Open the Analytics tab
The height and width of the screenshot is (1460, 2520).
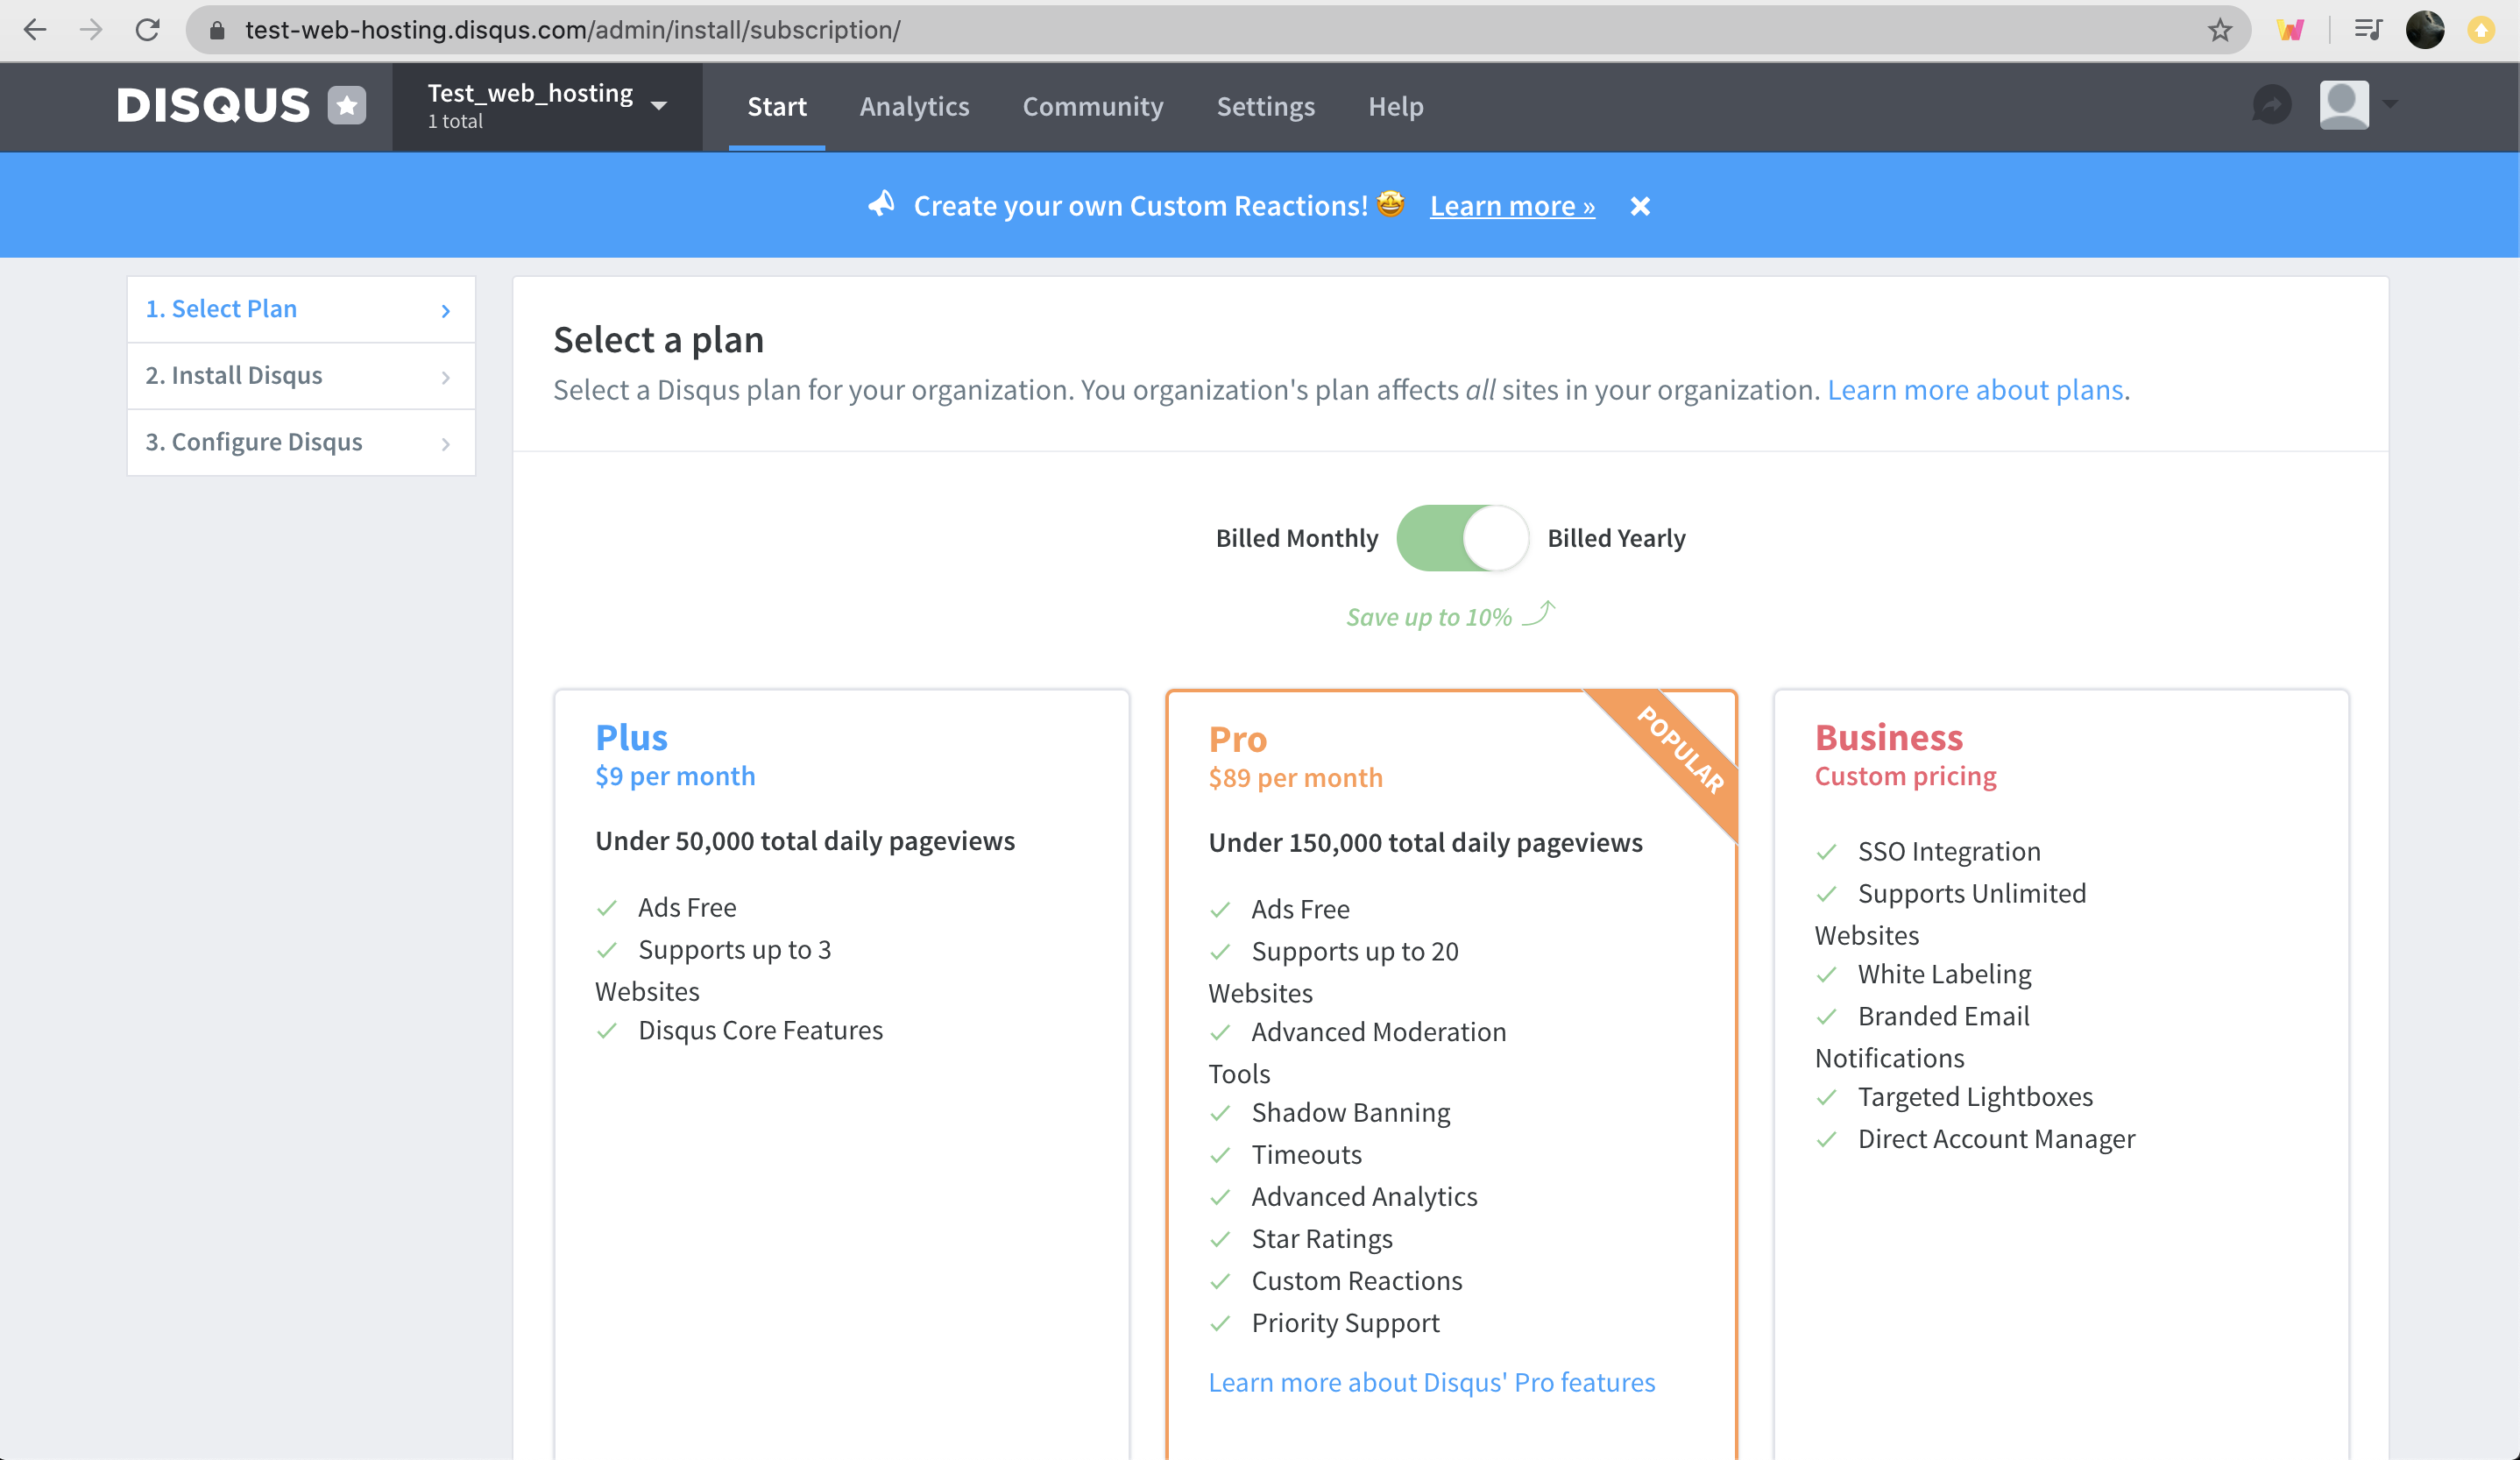pyautogui.click(x=914, y=106)
